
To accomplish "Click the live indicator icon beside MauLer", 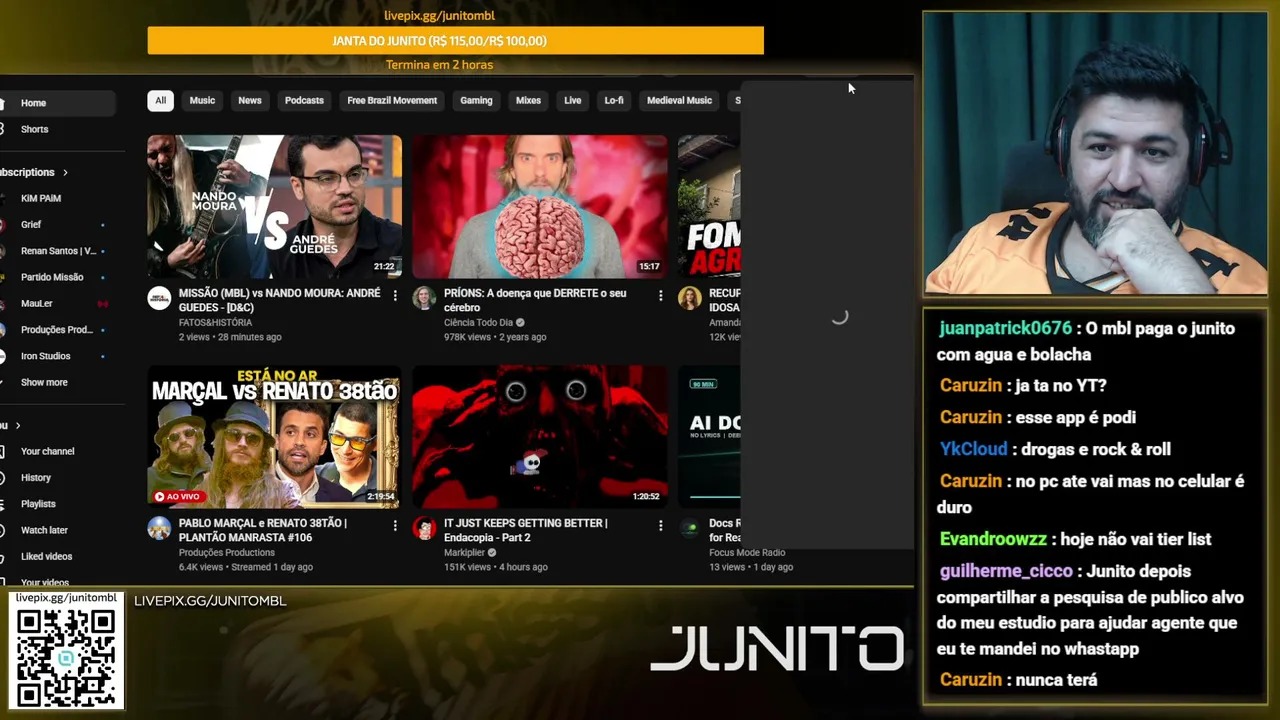I will coord(102,303).
